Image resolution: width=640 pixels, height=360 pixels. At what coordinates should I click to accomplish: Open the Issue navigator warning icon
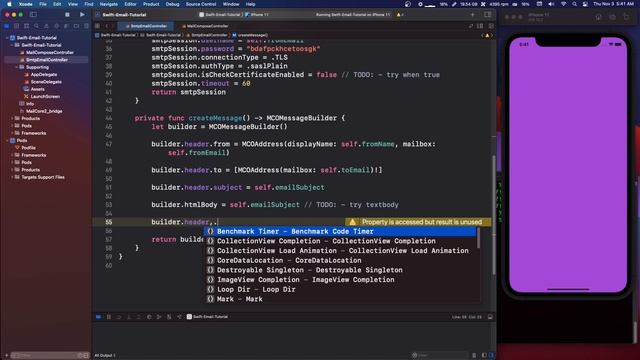click(46, 26)
